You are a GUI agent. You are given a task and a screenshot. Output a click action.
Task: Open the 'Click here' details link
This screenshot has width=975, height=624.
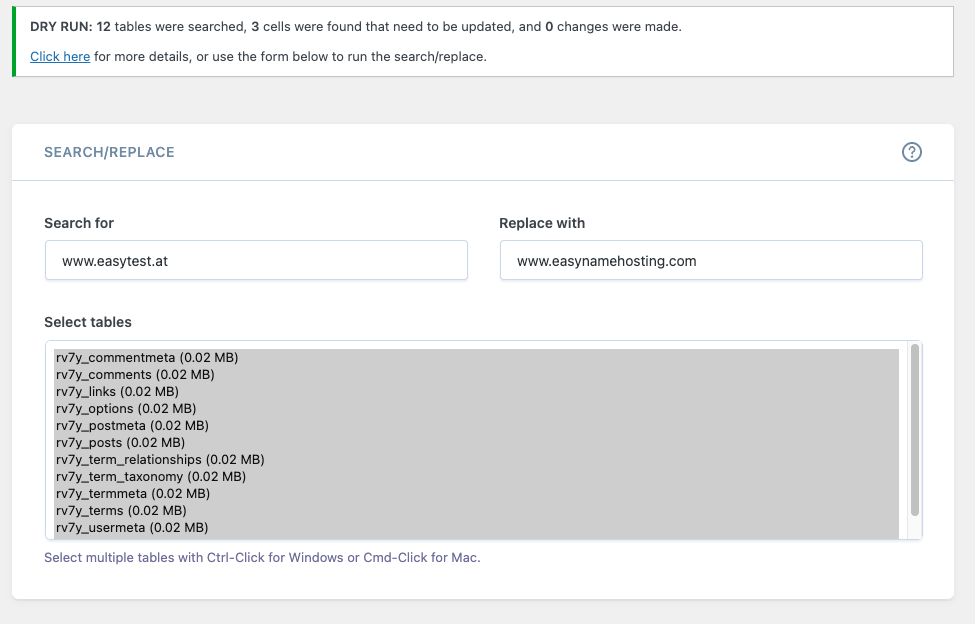coord(60,57)
